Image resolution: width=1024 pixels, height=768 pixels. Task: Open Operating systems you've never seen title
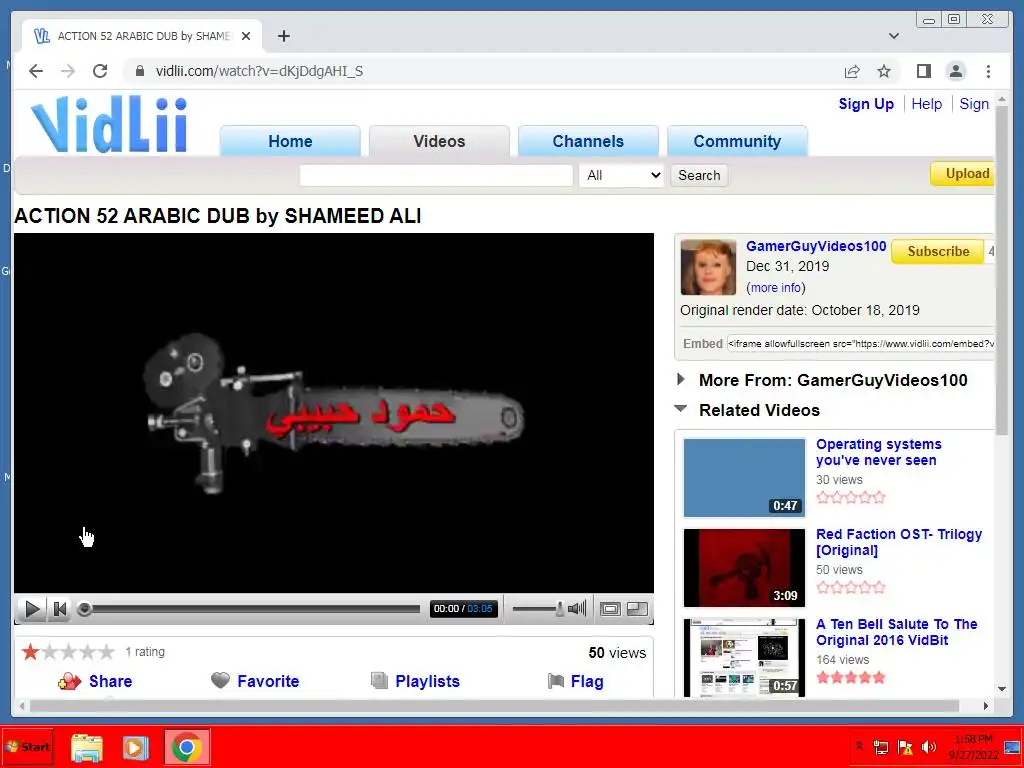[x=878, y=452]
